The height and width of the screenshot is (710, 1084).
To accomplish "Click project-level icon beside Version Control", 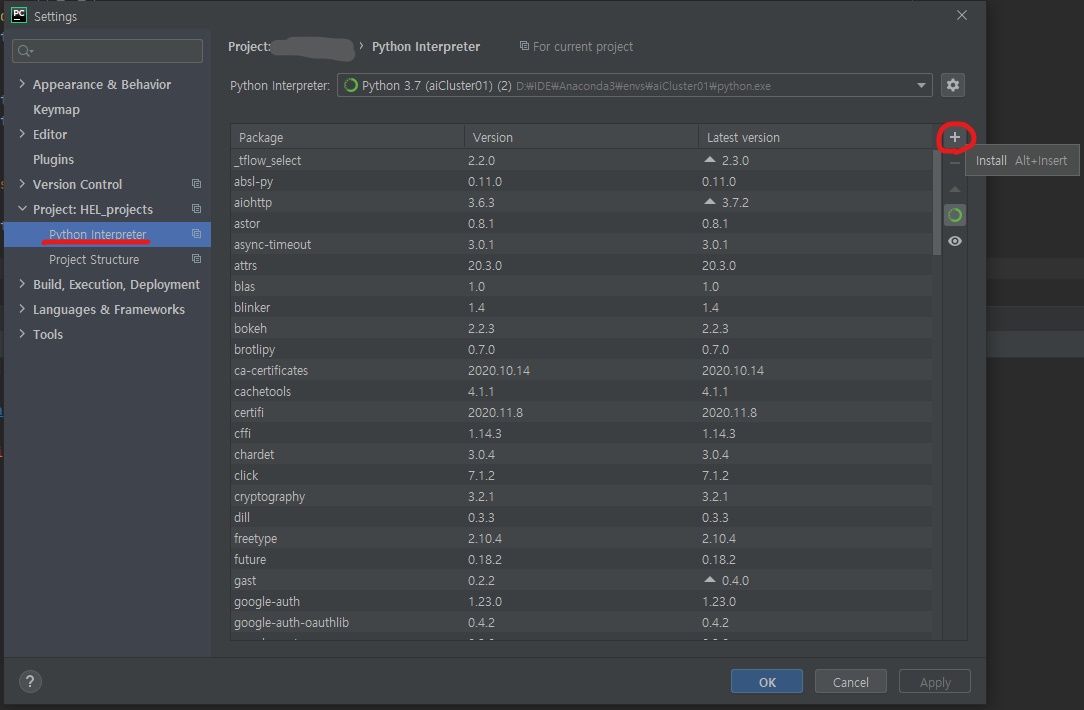I will 196,184.
